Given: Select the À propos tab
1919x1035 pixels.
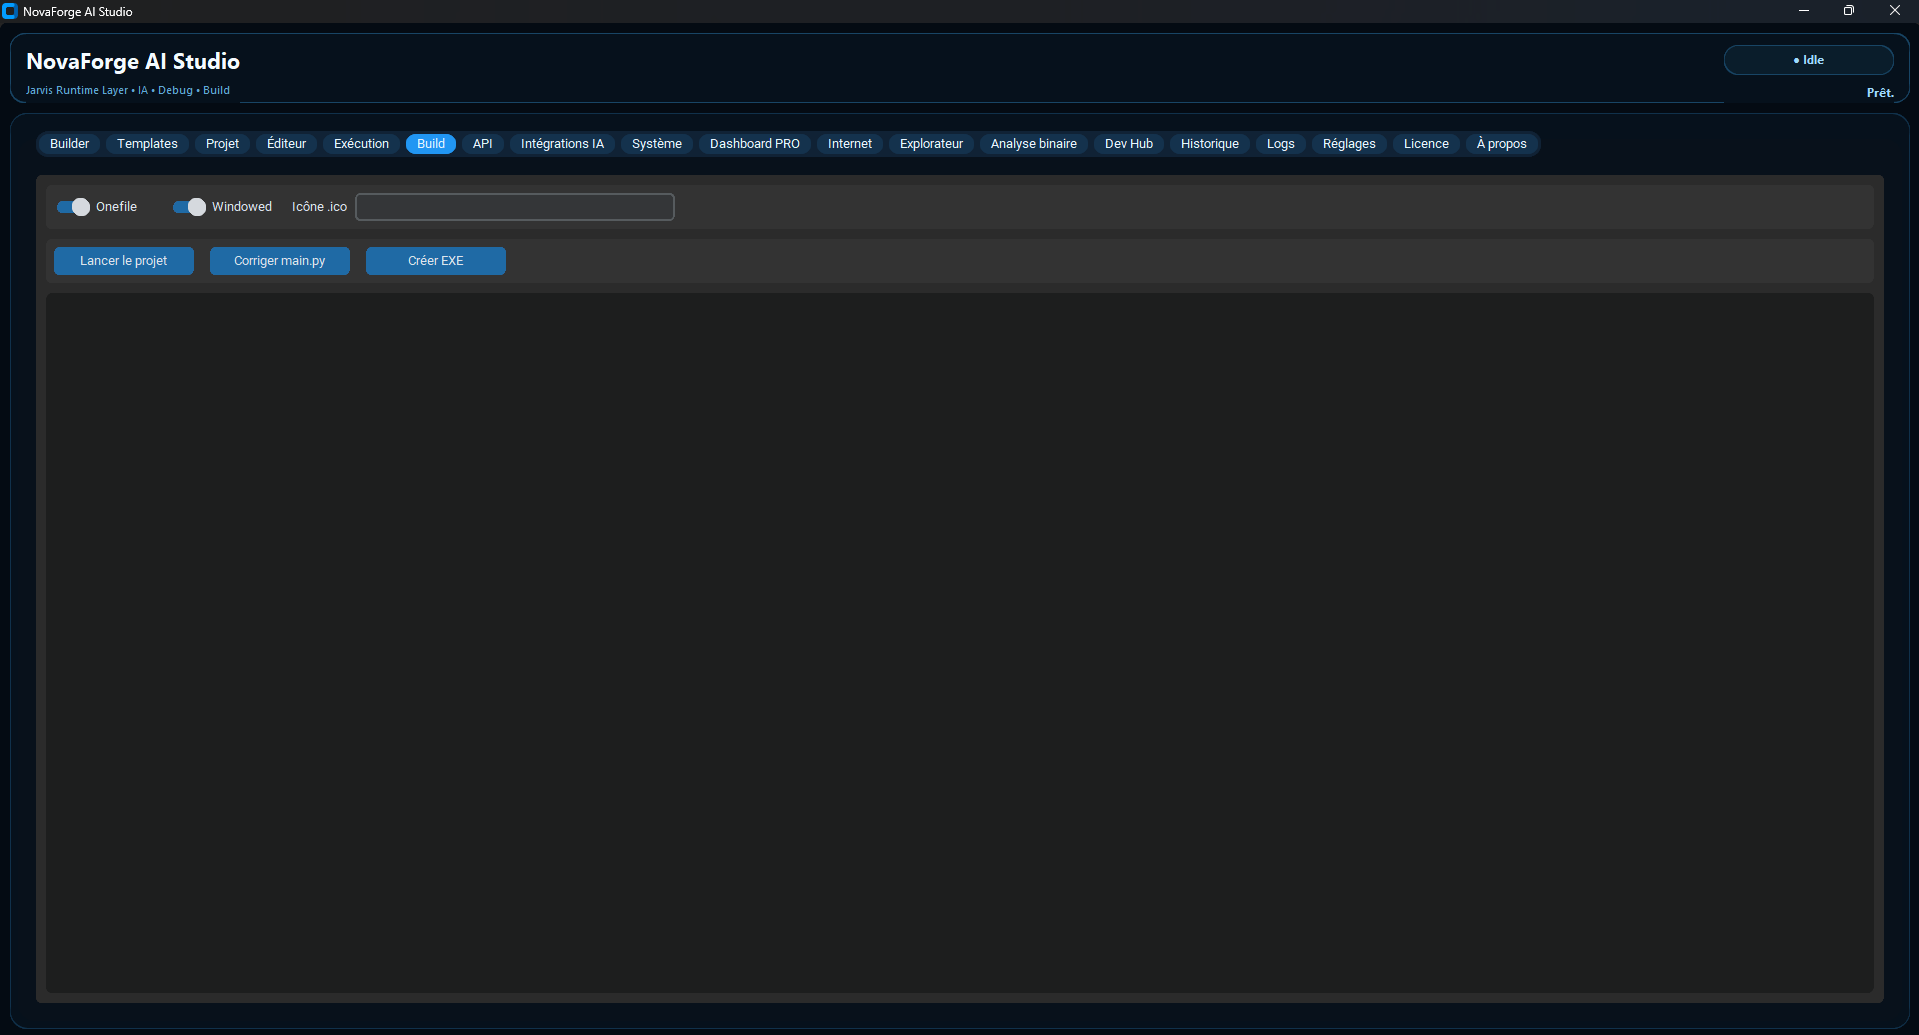Looking at the screenshot, I should pos(1502,144).
